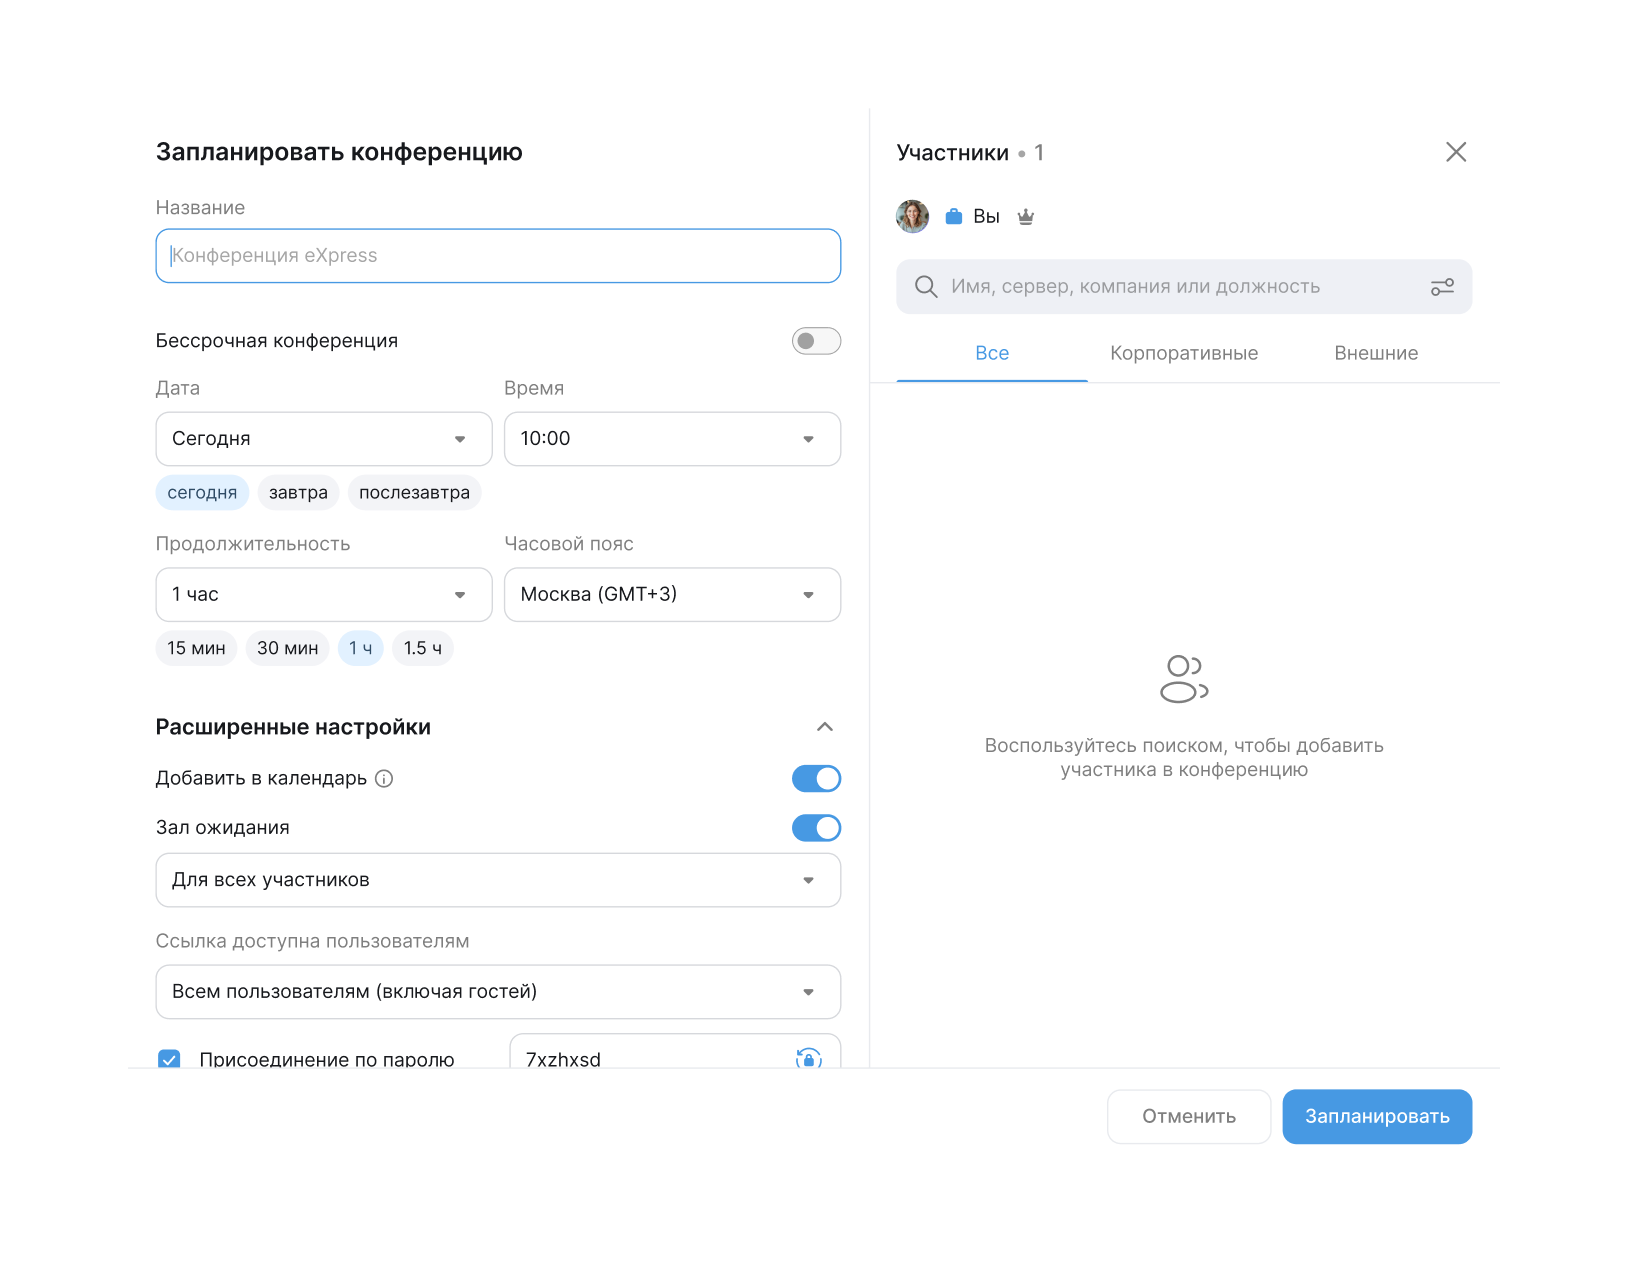This screenshot has width=1626, height=1280.
Task: Open the 'Сегодня' date dropdown
Action: [x=324, y=439]
